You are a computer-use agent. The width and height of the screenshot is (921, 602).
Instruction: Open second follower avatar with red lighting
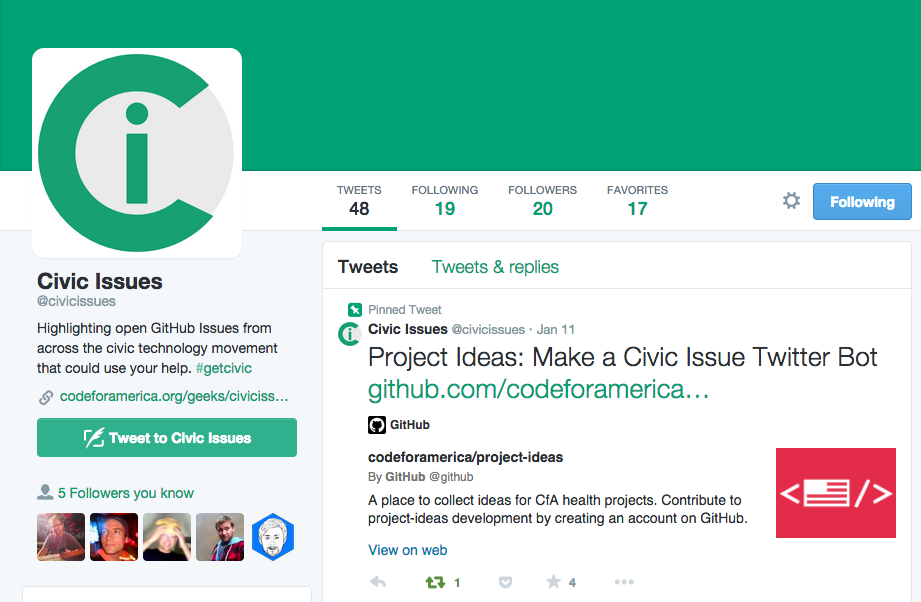pyautogui.click(x=114, y=537)
